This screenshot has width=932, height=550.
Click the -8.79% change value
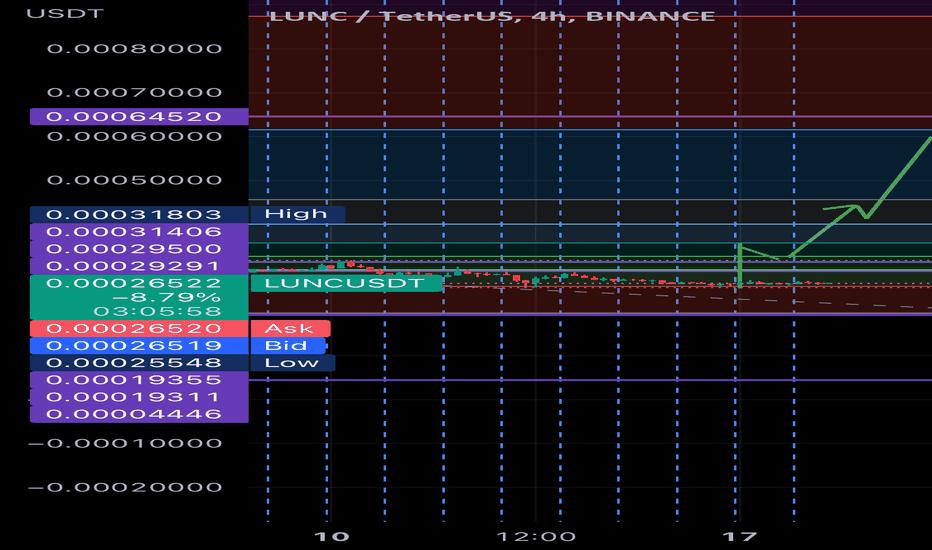coord(166,297)
